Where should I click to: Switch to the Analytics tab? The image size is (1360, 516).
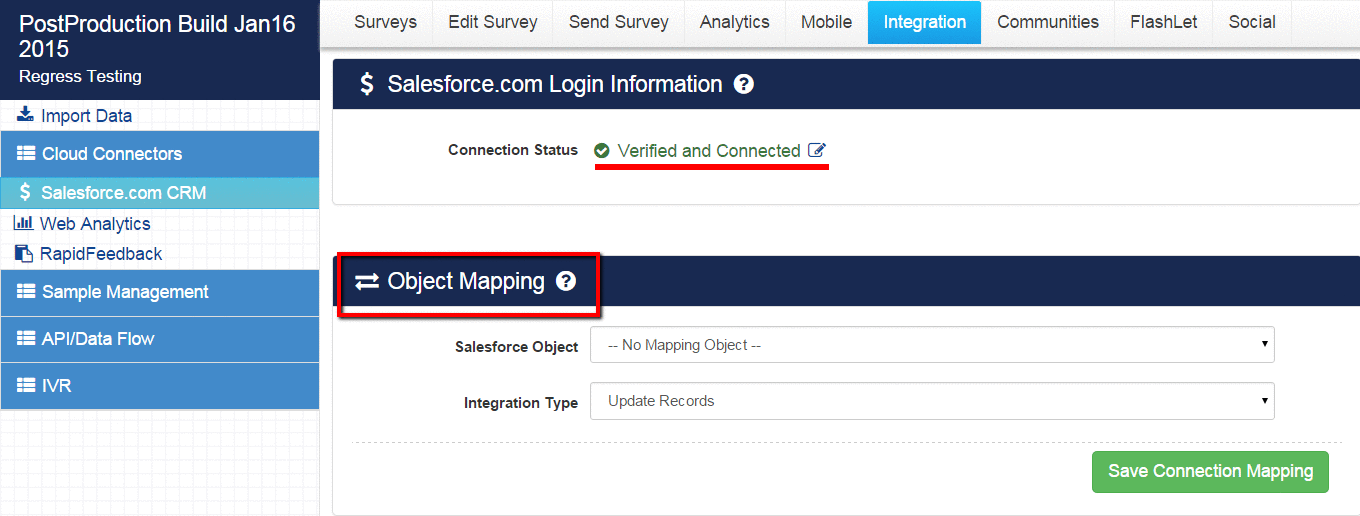734,22
